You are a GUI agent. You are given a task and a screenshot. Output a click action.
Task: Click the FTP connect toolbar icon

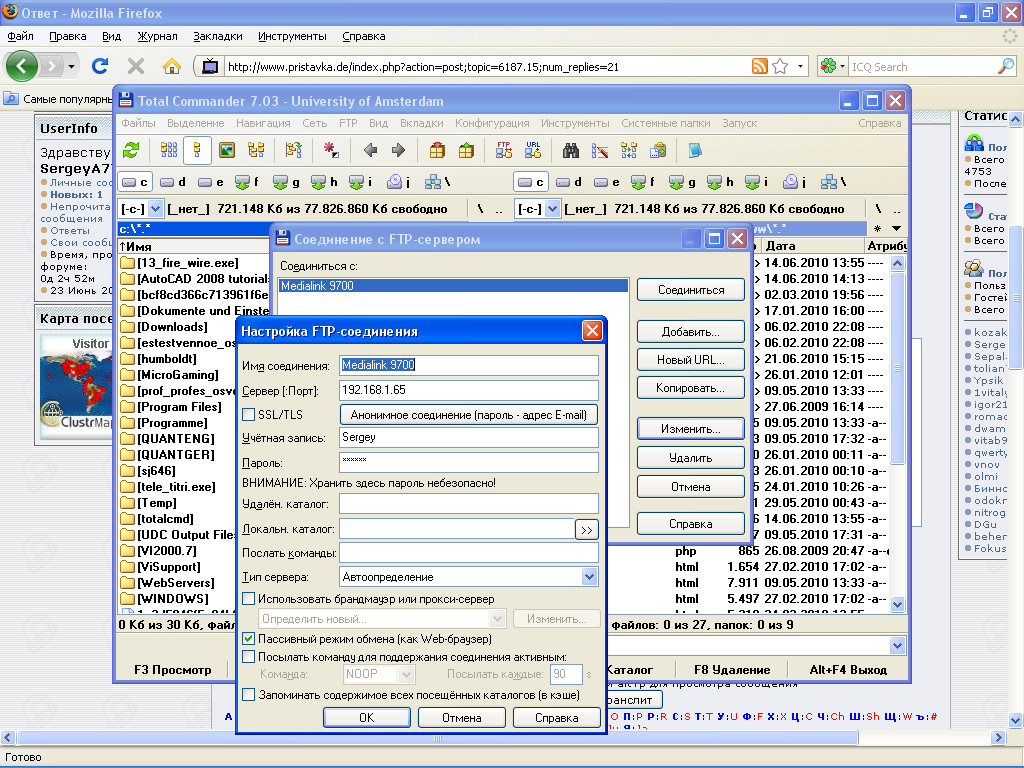coord(504,151)
